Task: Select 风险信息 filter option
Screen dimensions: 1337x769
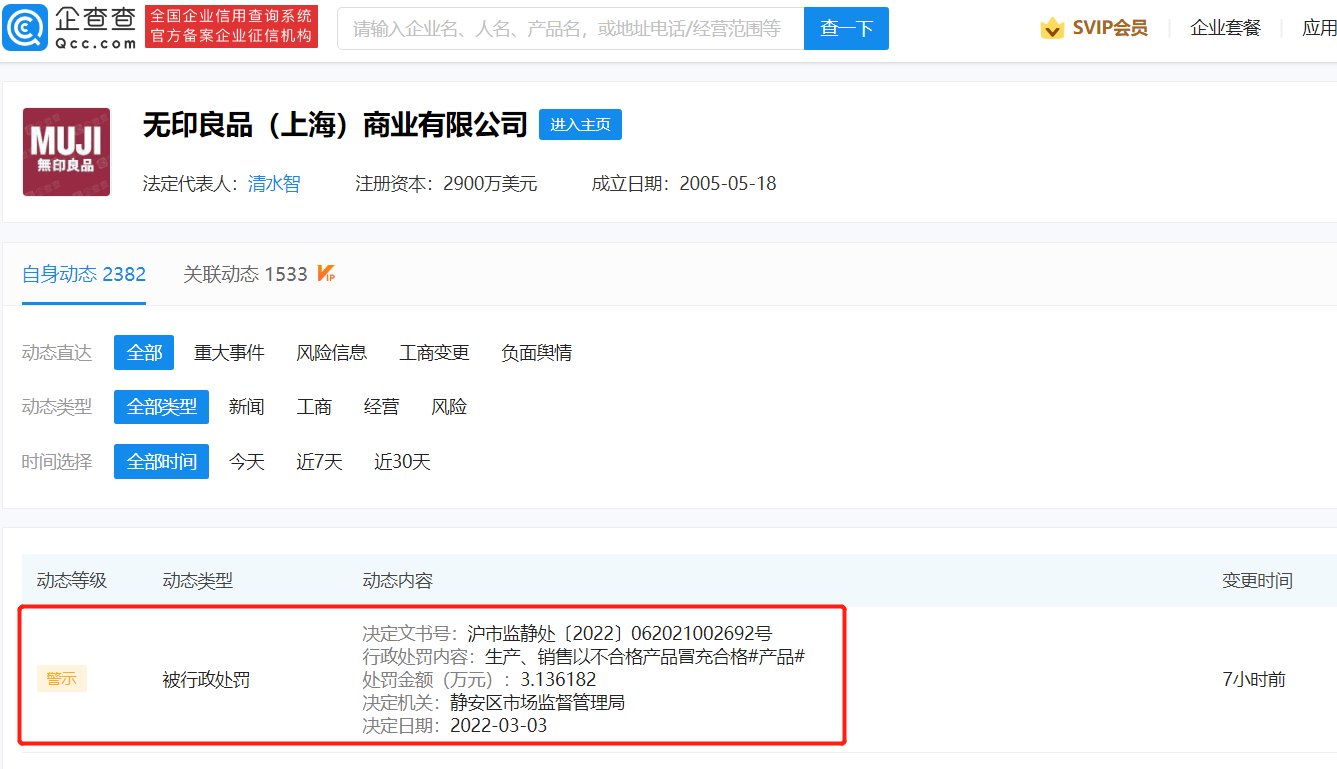Action: pyautogui.click(x=331, y=353)
